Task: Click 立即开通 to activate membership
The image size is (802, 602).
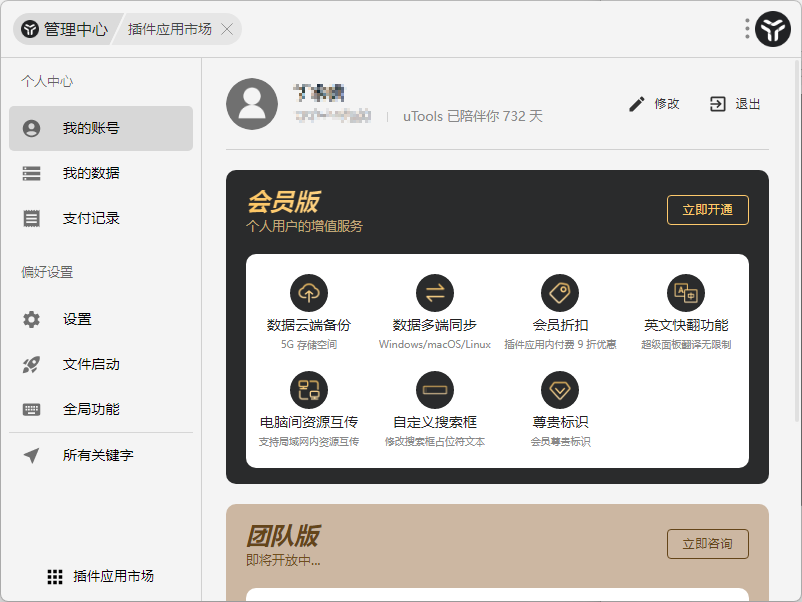Action: (707, 210)
